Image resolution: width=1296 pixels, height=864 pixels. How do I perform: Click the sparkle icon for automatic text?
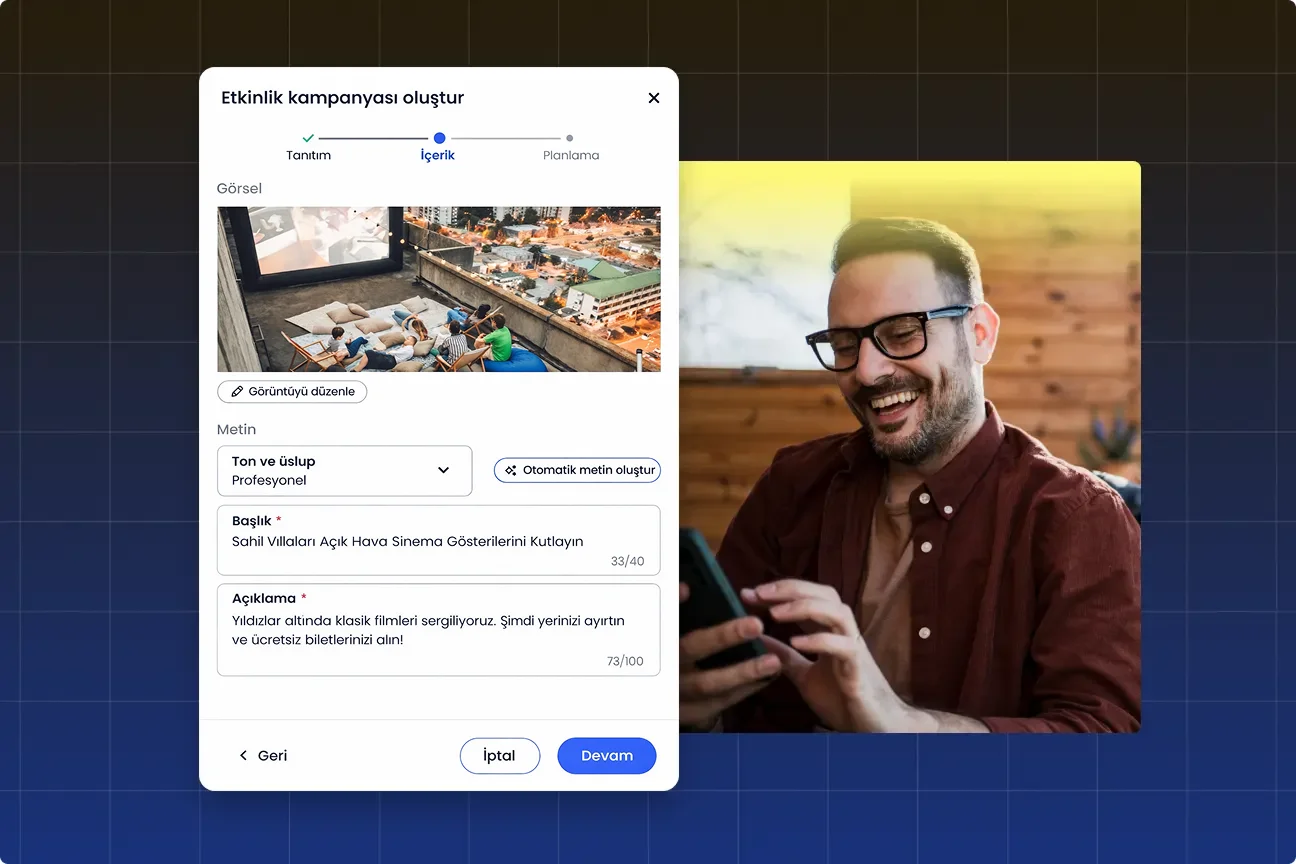coord(511,470)
